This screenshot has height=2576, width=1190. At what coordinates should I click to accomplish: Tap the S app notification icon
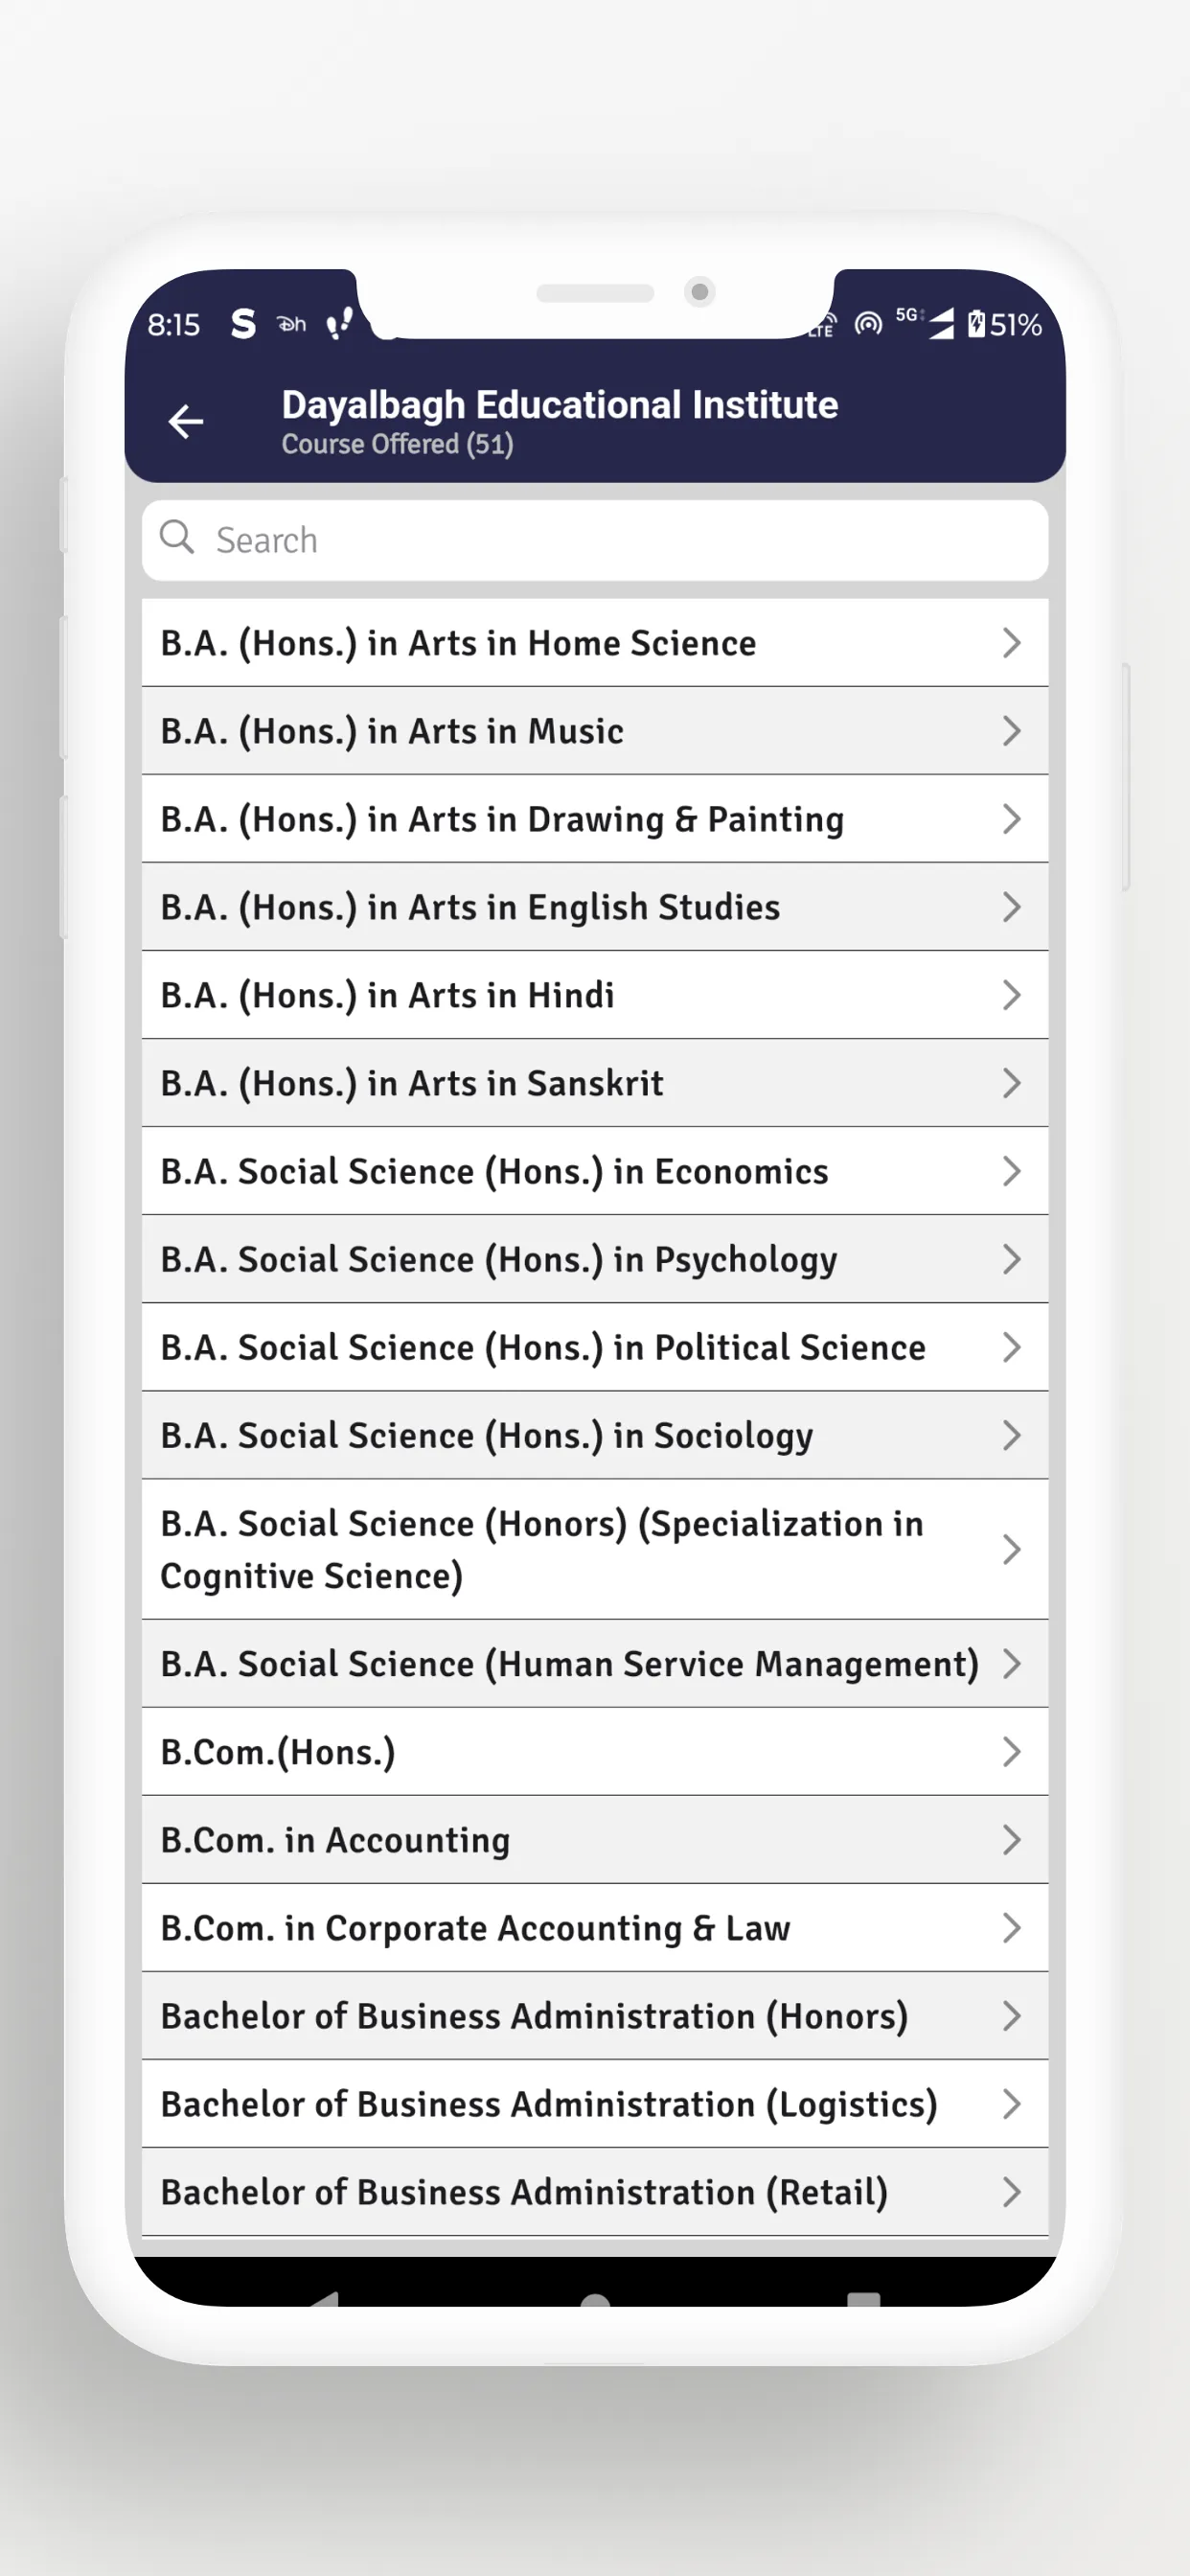(x=243, y=324)
